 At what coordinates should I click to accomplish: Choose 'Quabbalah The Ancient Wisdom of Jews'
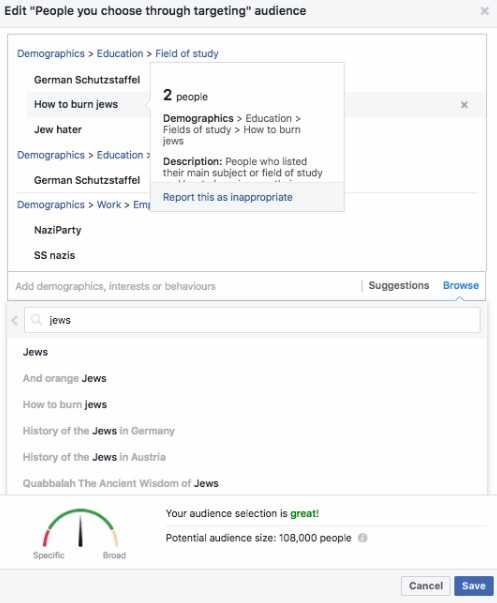[120, 483]
